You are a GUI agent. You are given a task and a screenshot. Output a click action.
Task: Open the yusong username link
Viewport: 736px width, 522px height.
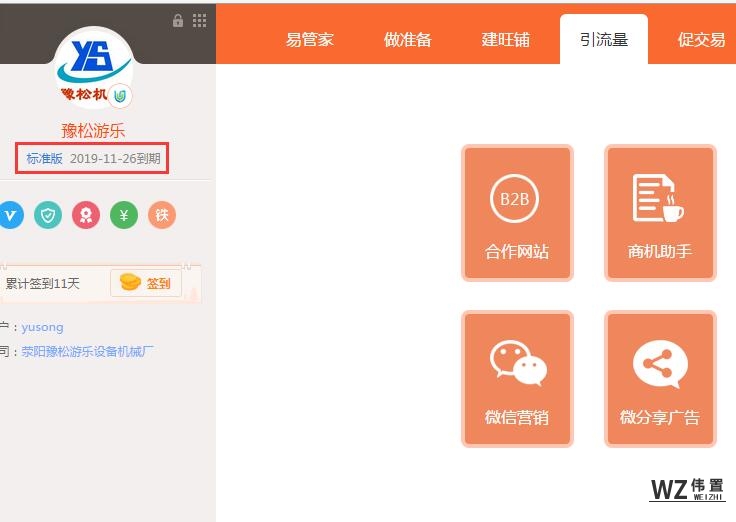(x=42, y=327)
